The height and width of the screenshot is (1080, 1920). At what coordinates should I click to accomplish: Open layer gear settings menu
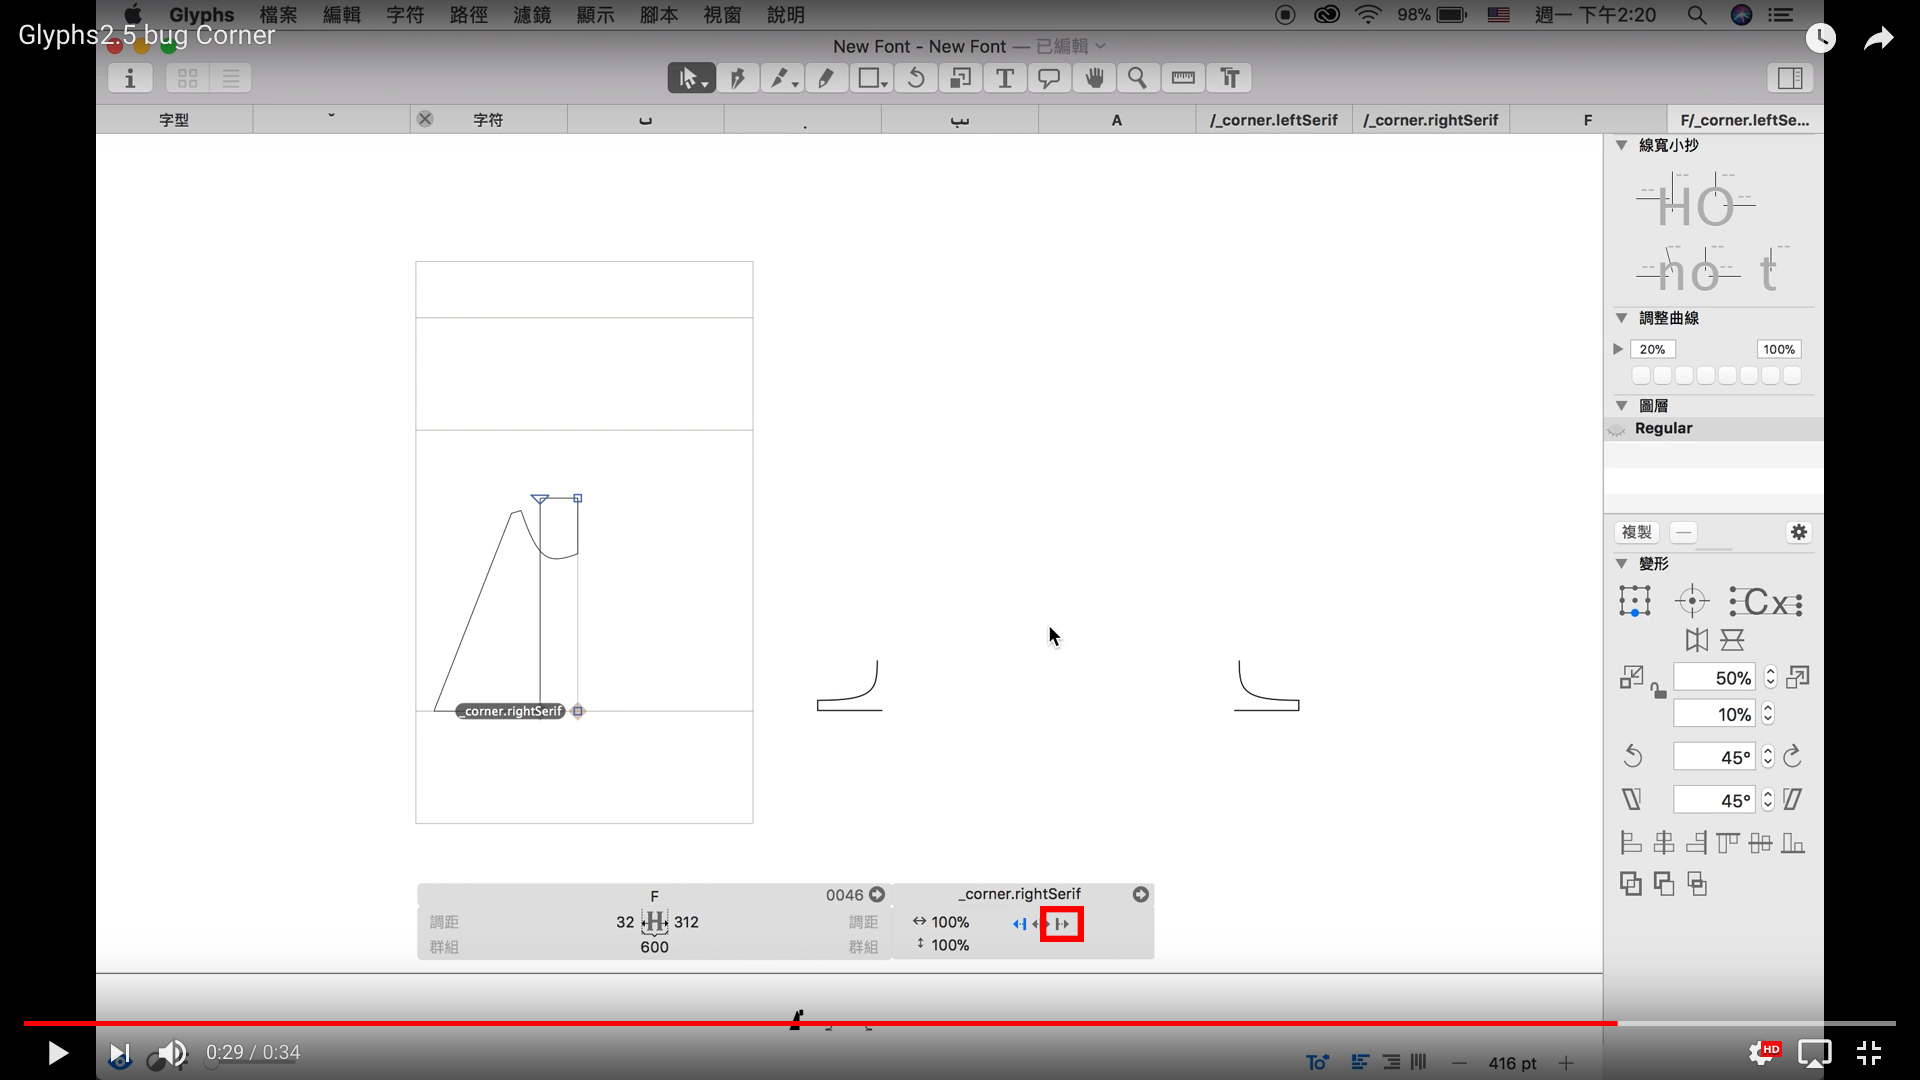(1798, 532)
